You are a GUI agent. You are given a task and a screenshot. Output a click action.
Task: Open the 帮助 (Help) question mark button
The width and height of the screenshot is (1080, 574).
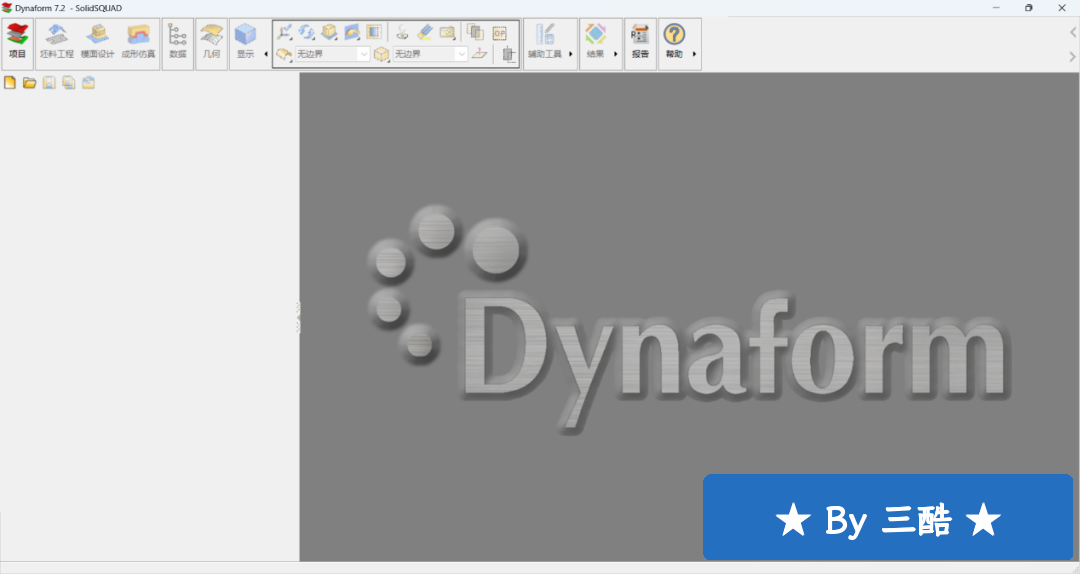[674, 43]
